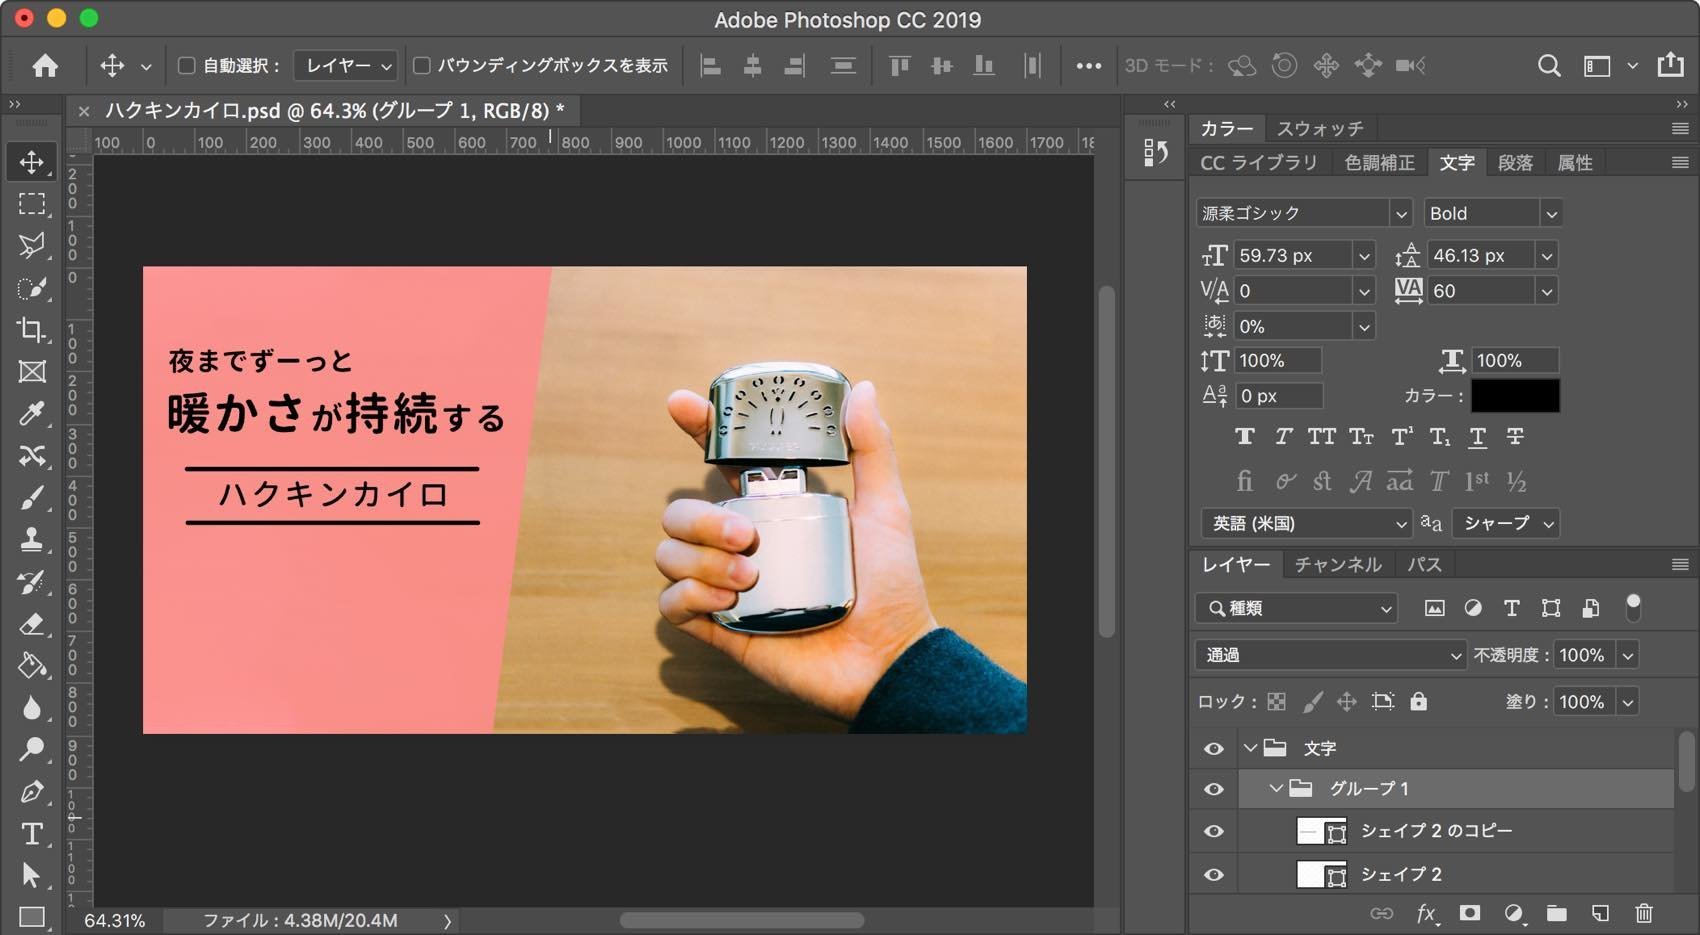Choose the Clone Stamp tool
The width and height of the screenshot is (1700, 935).
[32, 540]
